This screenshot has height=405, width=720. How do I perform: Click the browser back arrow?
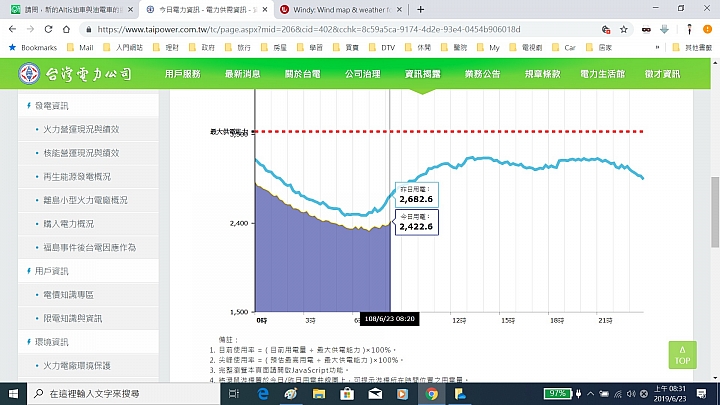[x=13, y=29]
